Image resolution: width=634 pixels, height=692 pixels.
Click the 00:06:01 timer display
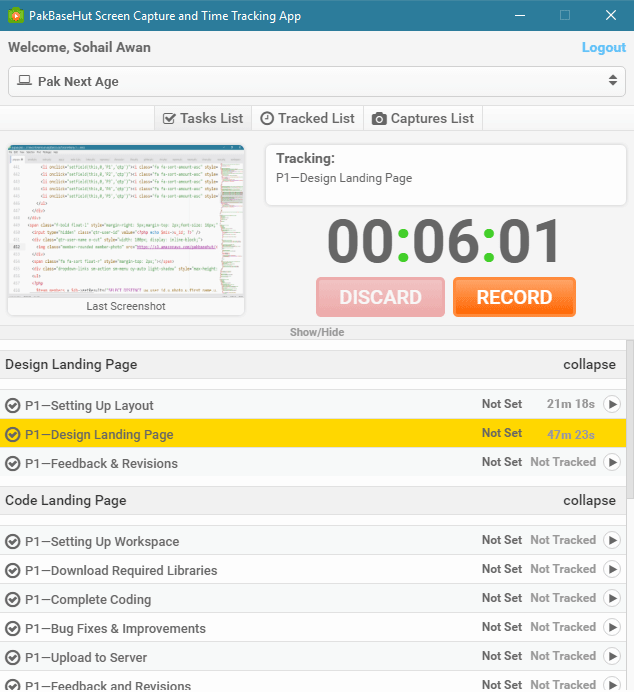coord(444,241)
